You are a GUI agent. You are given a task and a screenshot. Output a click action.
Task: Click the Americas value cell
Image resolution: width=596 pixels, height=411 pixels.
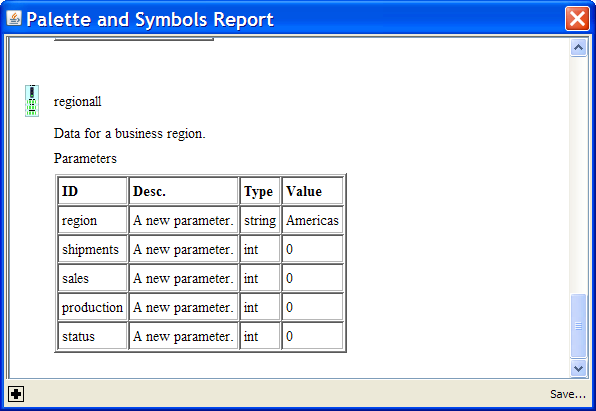tap(312, 220)
